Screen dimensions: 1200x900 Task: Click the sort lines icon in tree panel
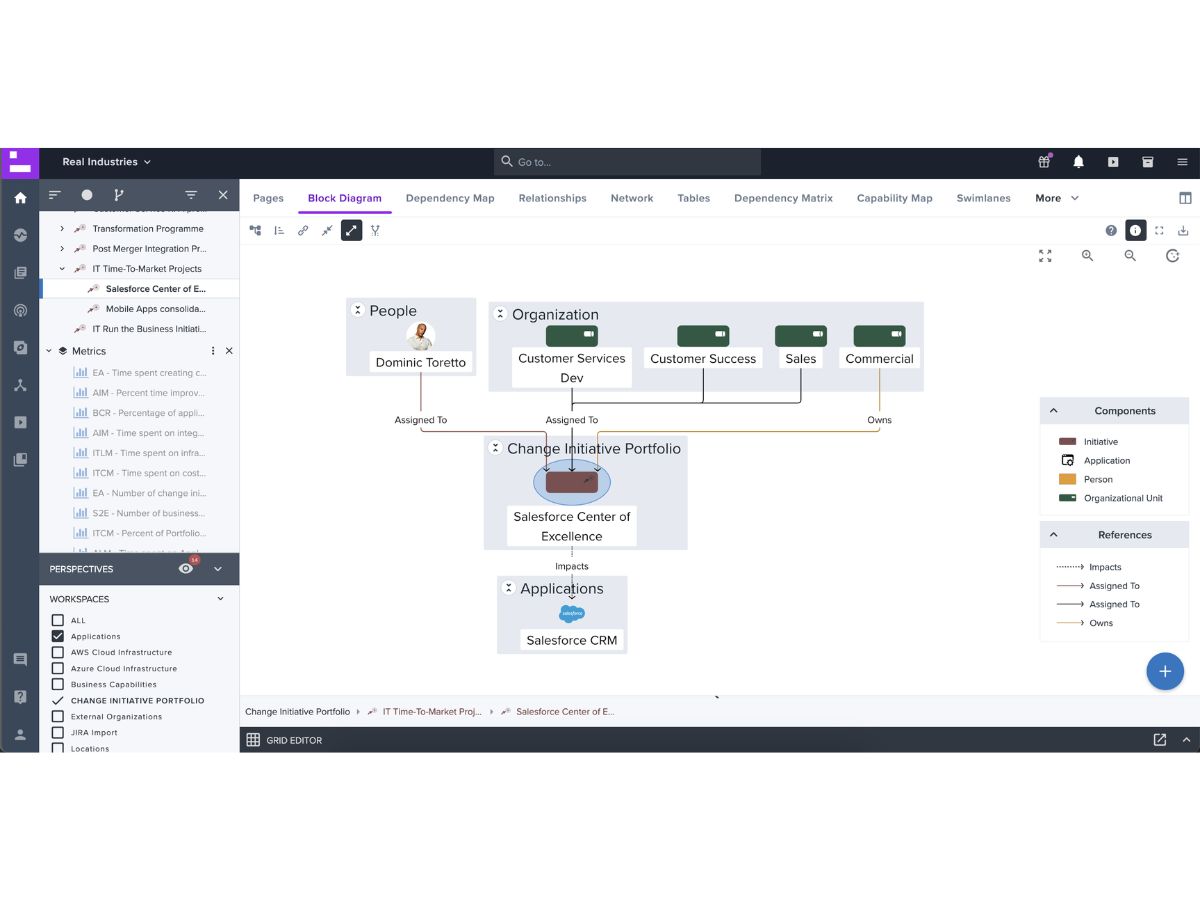(x=55, y=195)
